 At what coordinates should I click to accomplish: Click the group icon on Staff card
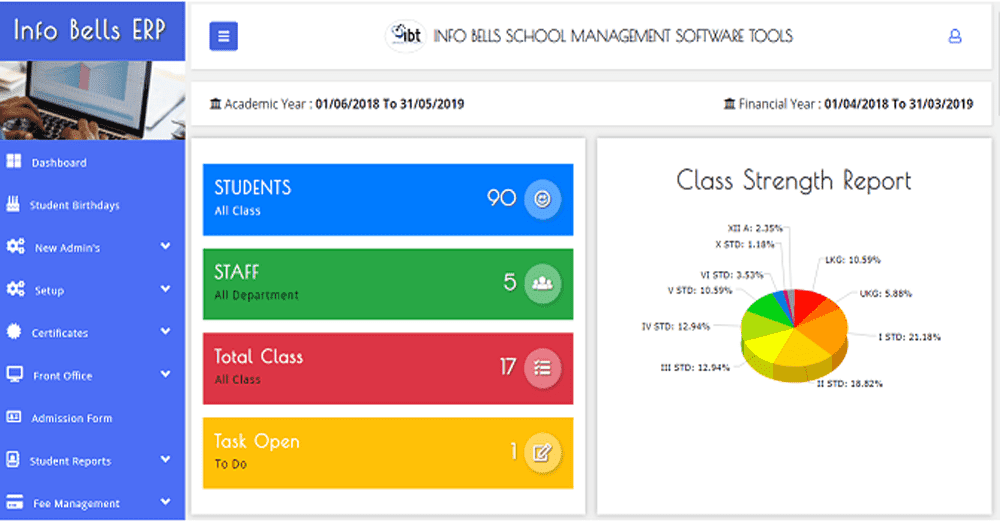tap(542, 283)
